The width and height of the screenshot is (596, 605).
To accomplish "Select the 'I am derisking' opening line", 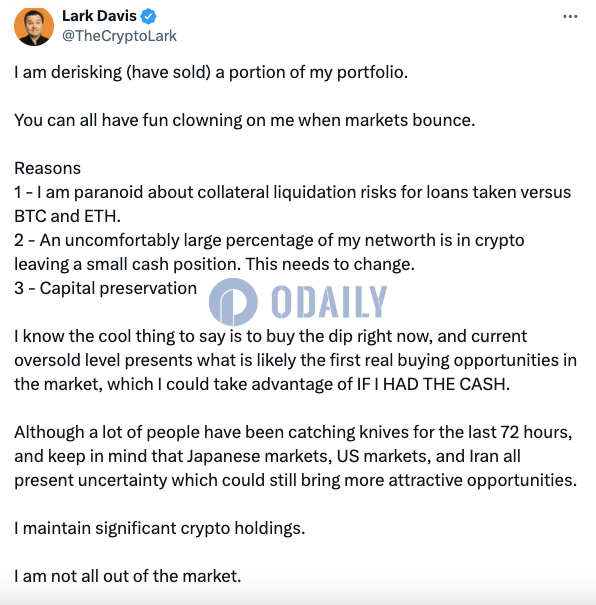I will tap(211, 73).
